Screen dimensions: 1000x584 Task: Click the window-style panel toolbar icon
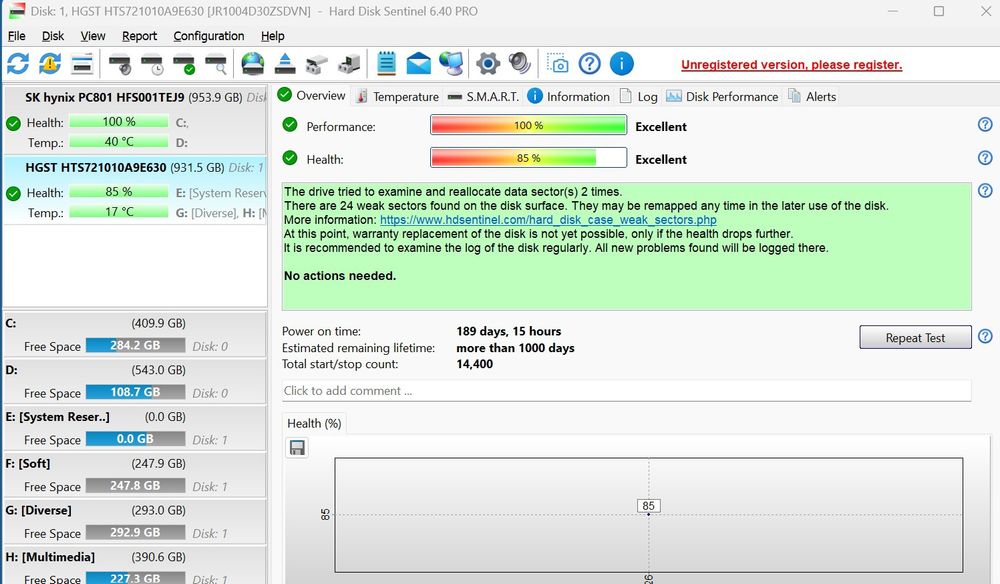coord(82,64)
